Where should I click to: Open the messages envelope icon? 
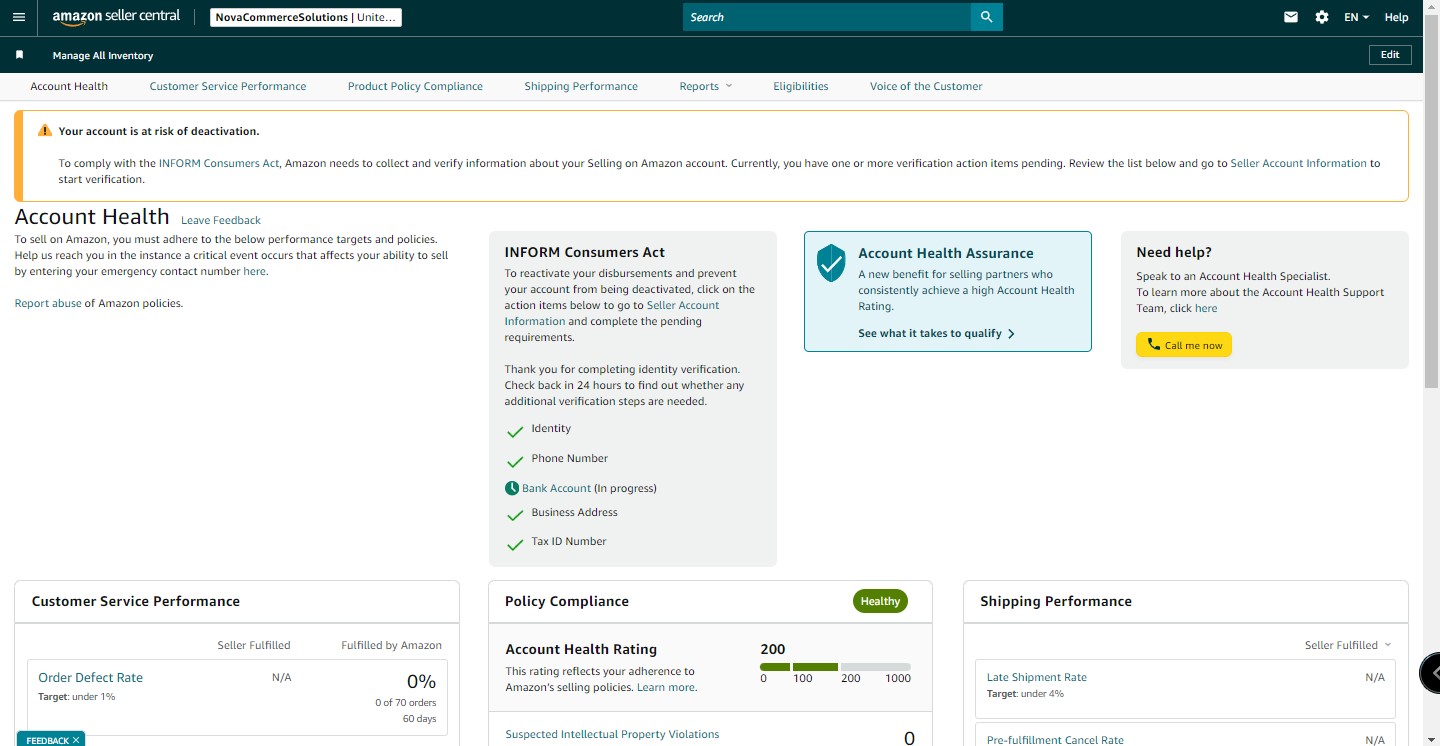(1291, 17)
